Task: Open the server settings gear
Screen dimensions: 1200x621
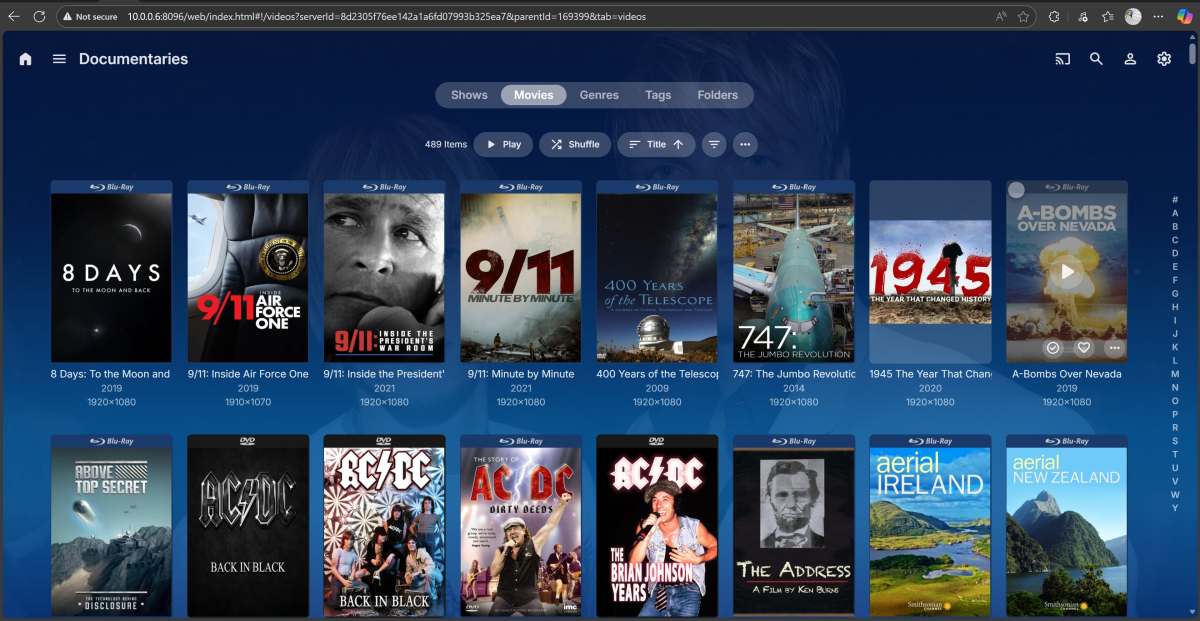Action: pos(1164,59)
